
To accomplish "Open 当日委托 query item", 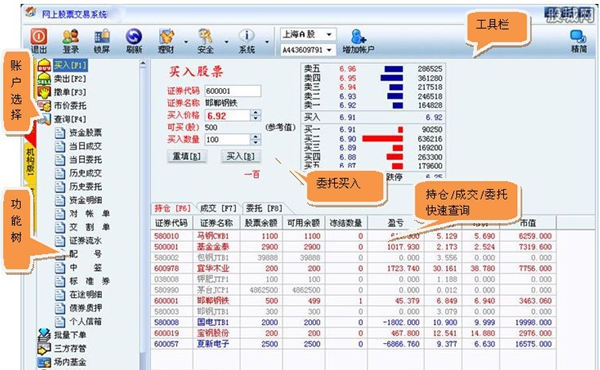I will 85,160.
